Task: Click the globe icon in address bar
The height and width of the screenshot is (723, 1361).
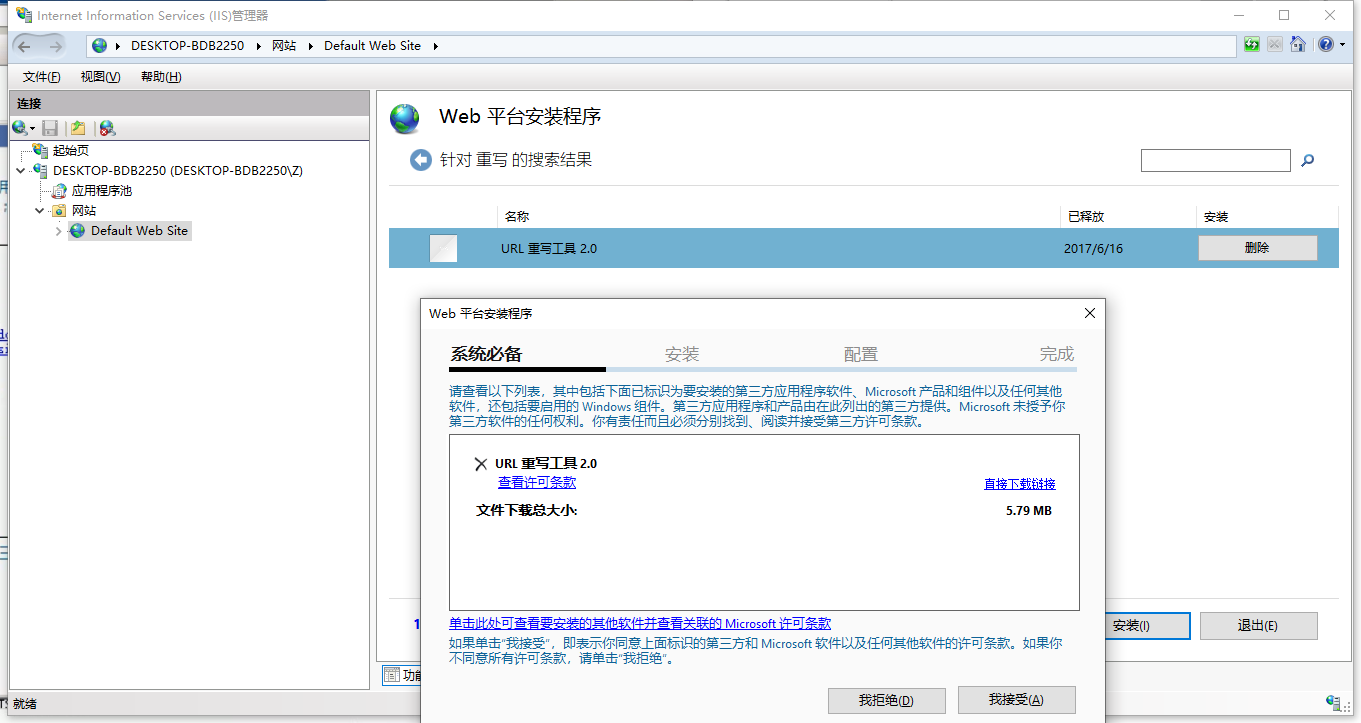Action: 99,46
